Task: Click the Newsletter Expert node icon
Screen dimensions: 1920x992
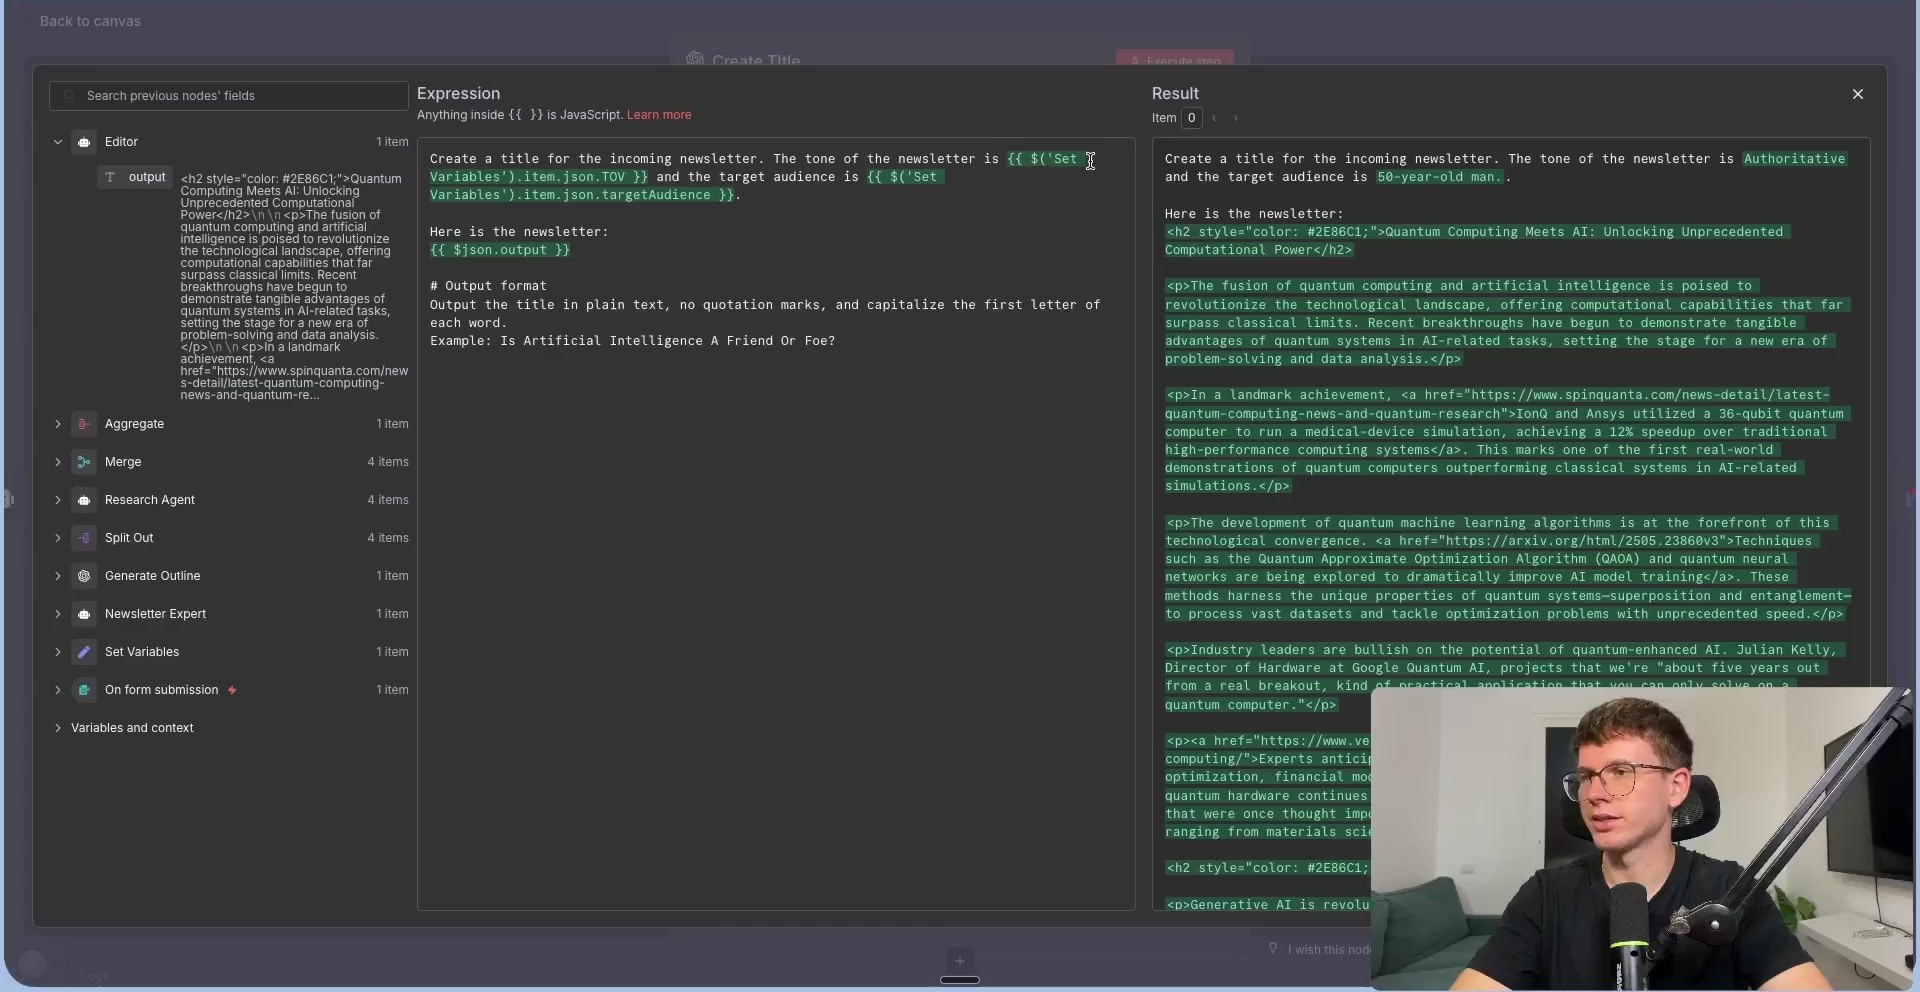Action: [x=84, y=614]
